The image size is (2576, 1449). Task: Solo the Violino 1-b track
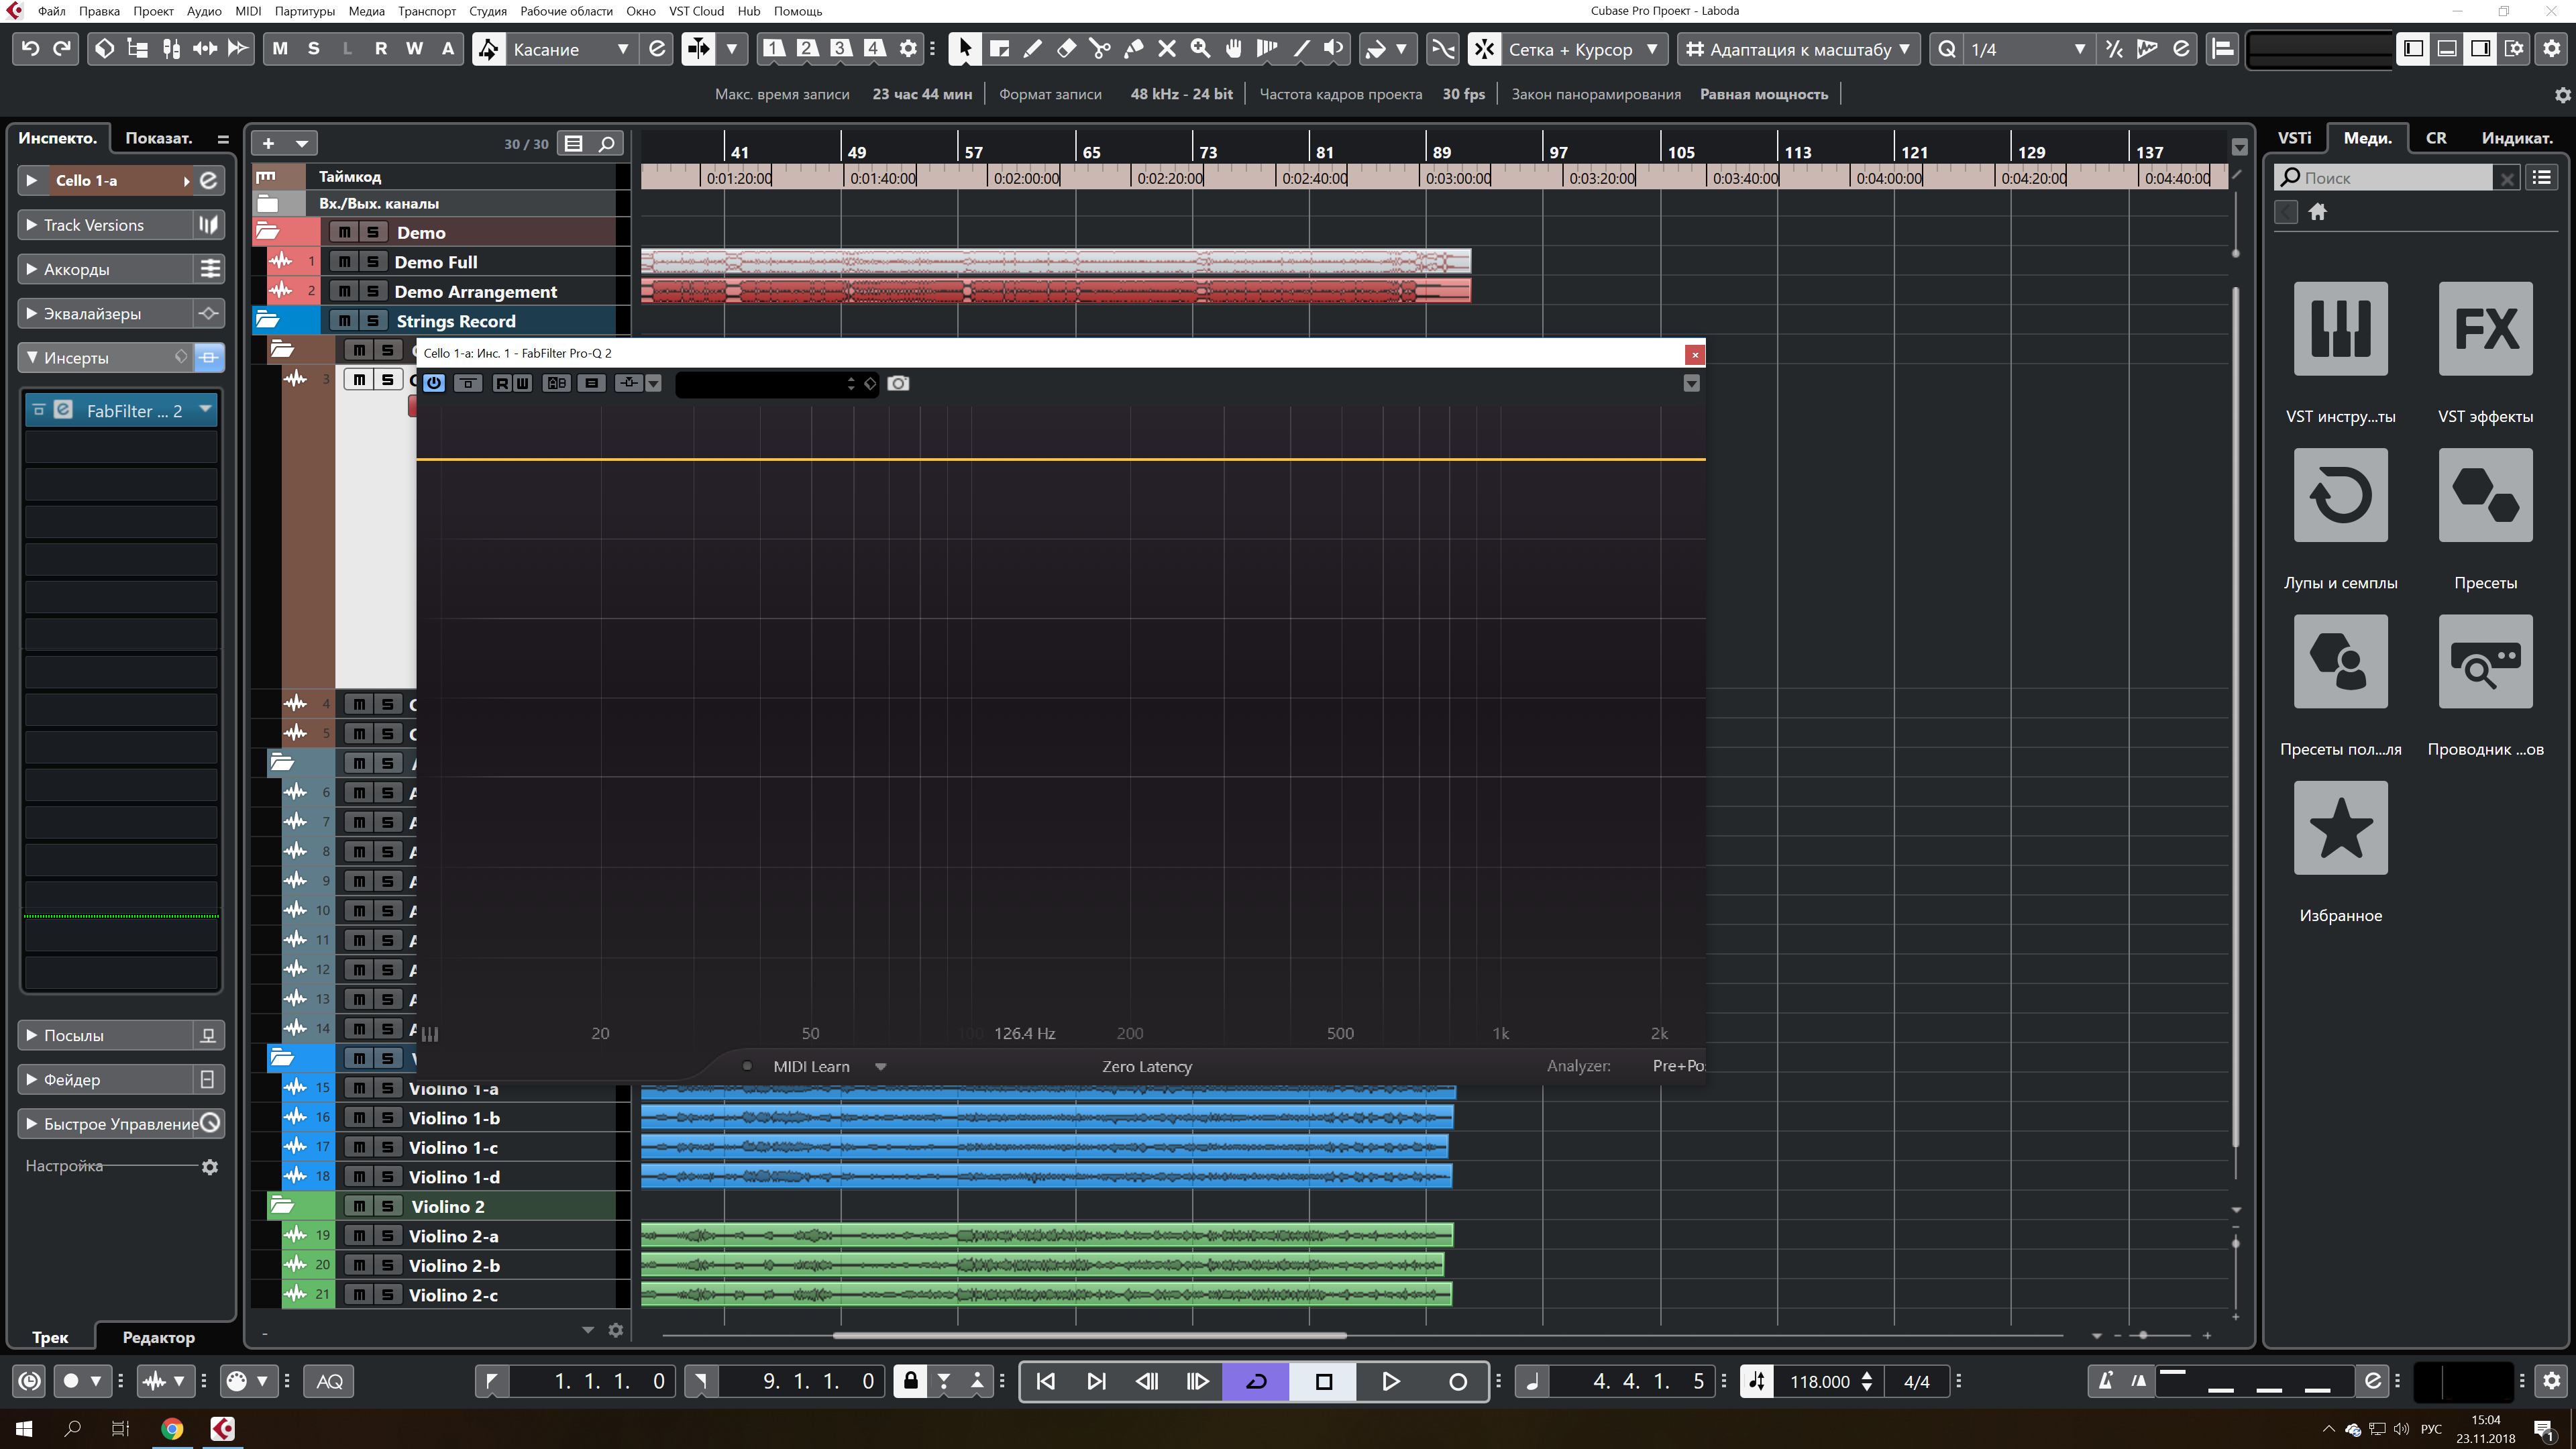click(x=387, y=1118)
